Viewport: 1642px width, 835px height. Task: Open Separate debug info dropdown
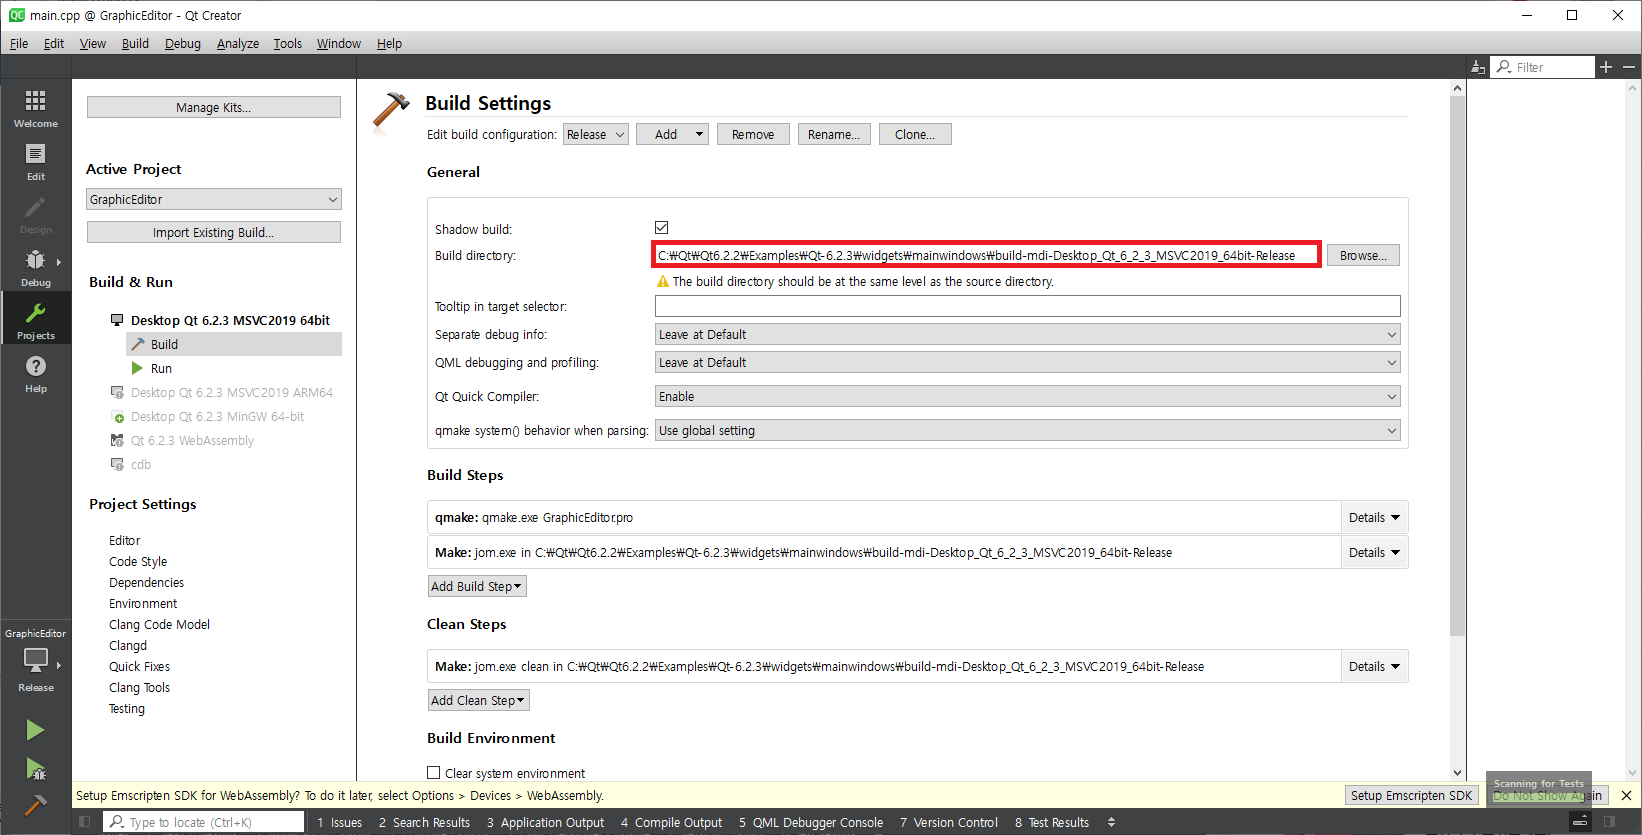coord(1027,334)
